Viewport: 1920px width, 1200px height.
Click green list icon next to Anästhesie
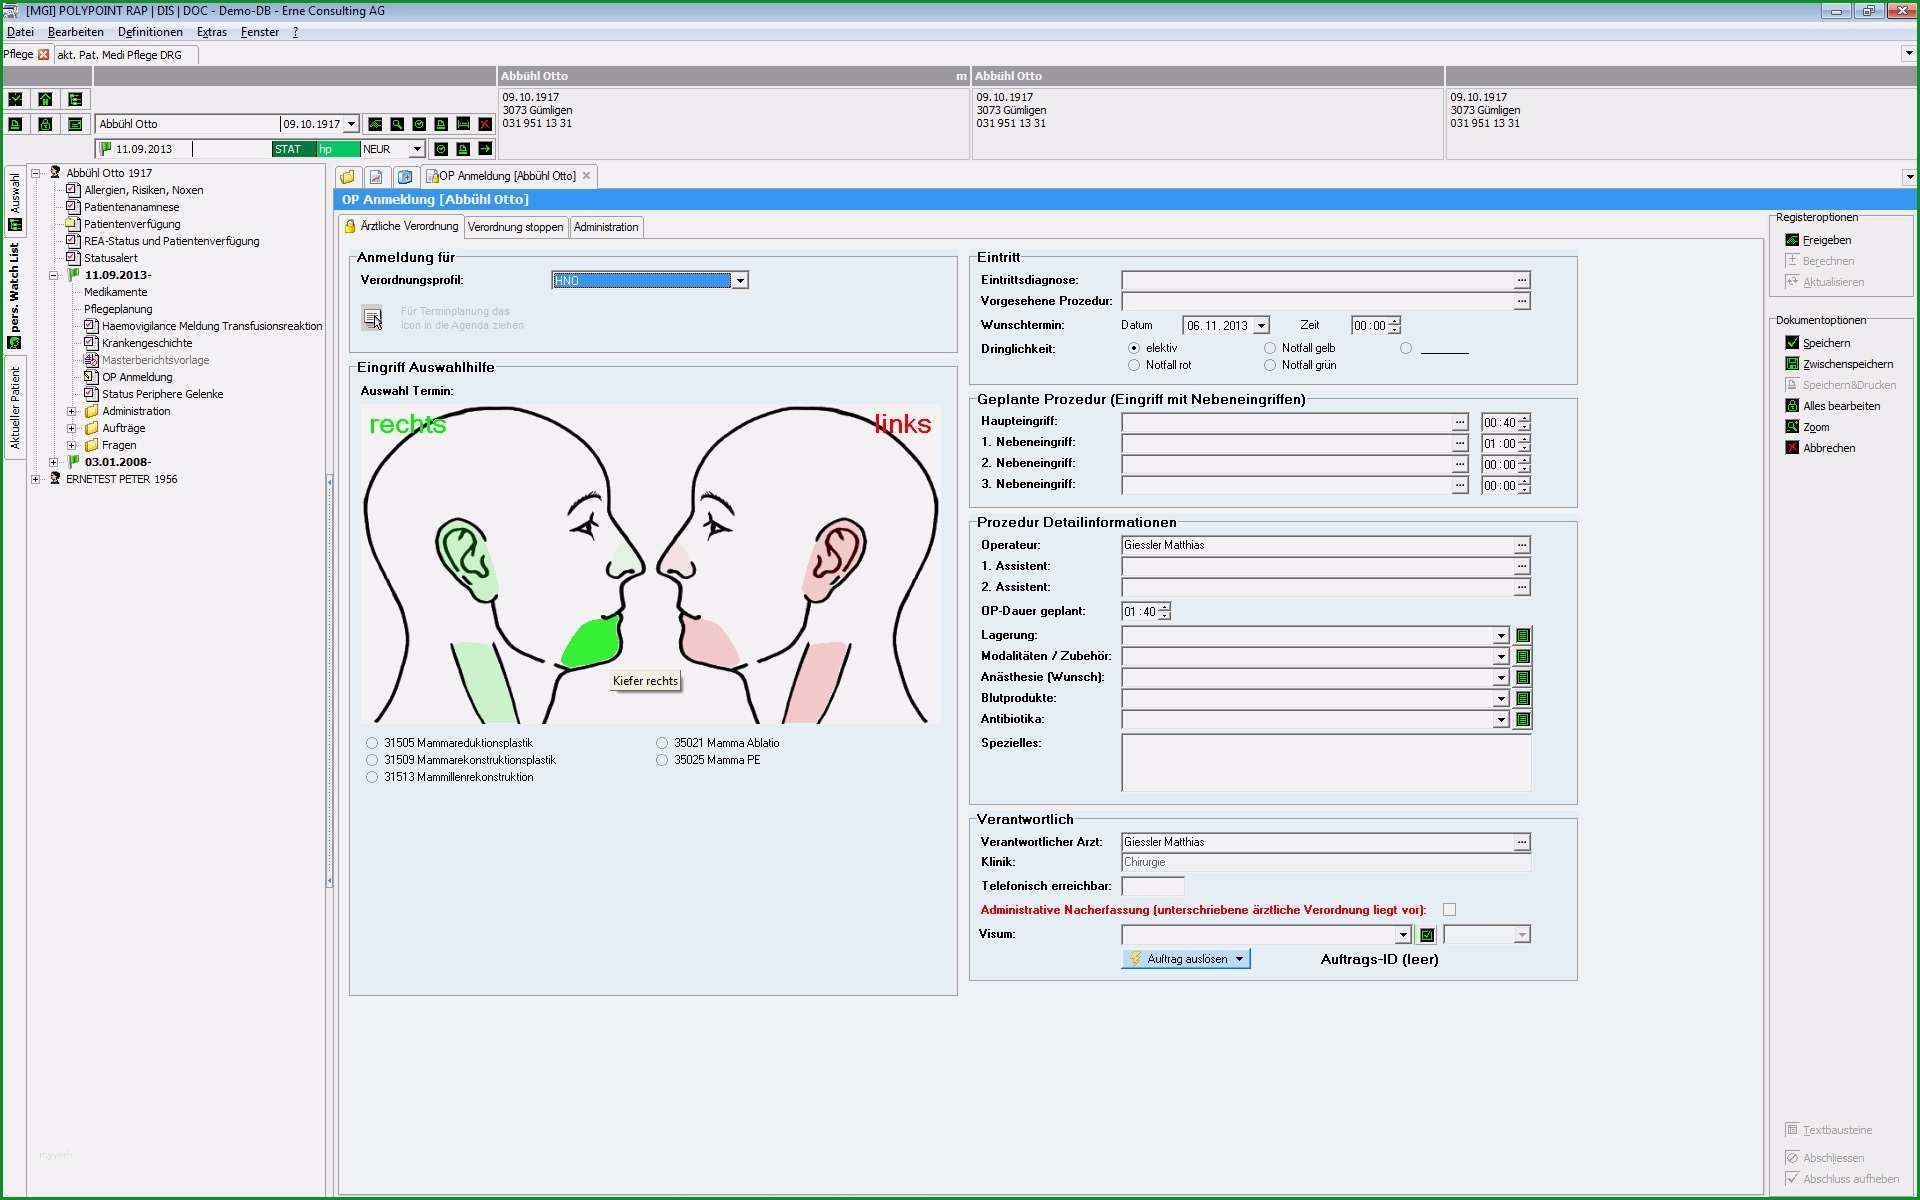click(x=1523, y=678)
